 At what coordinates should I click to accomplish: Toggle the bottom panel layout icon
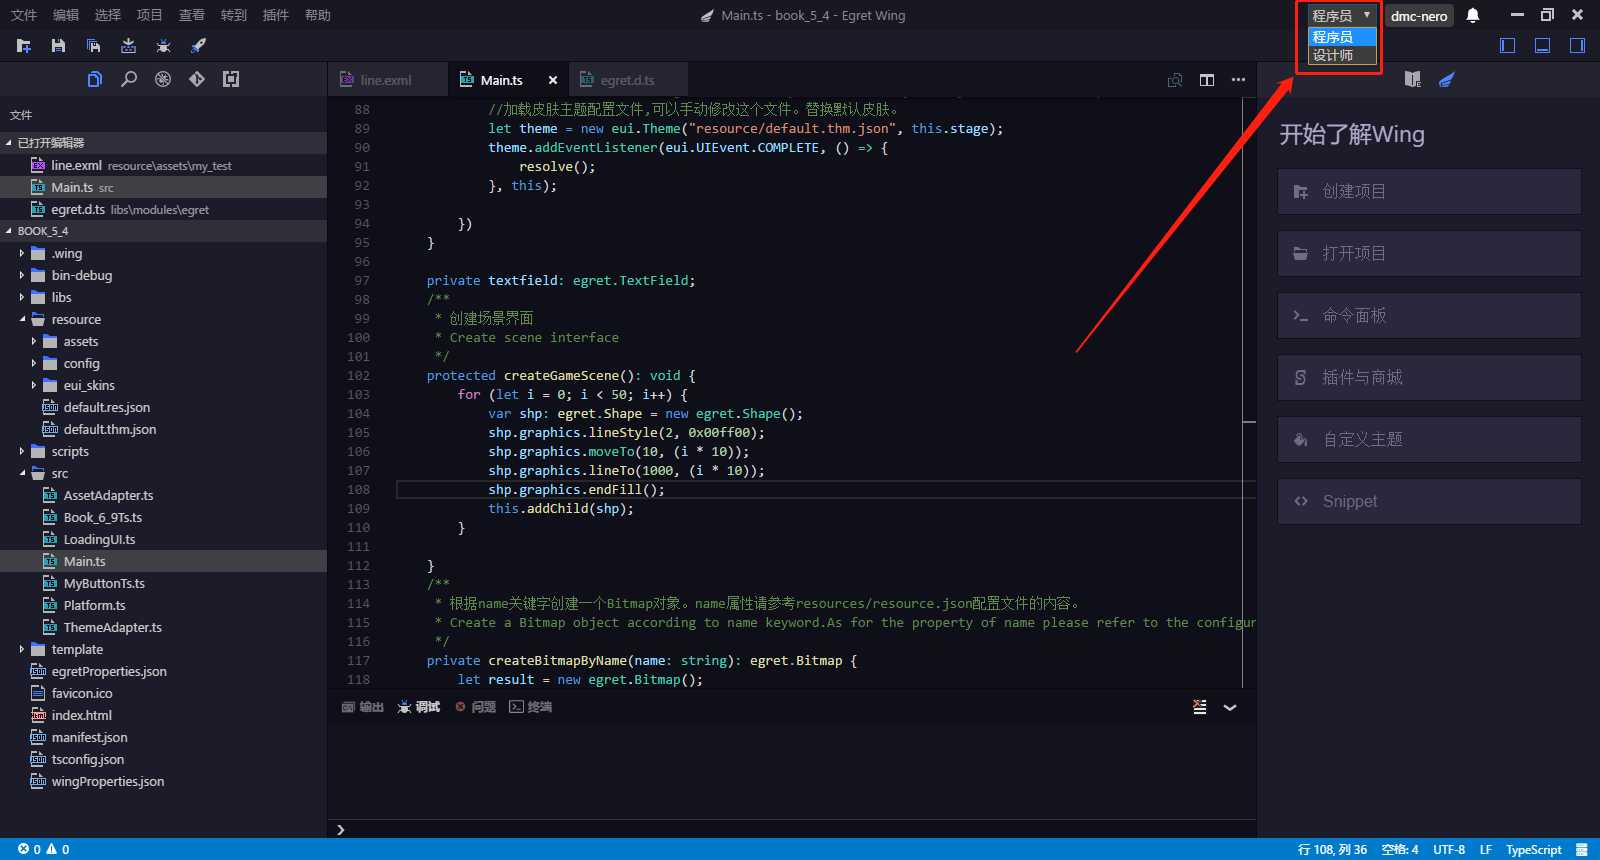(x=1543, y=45)
